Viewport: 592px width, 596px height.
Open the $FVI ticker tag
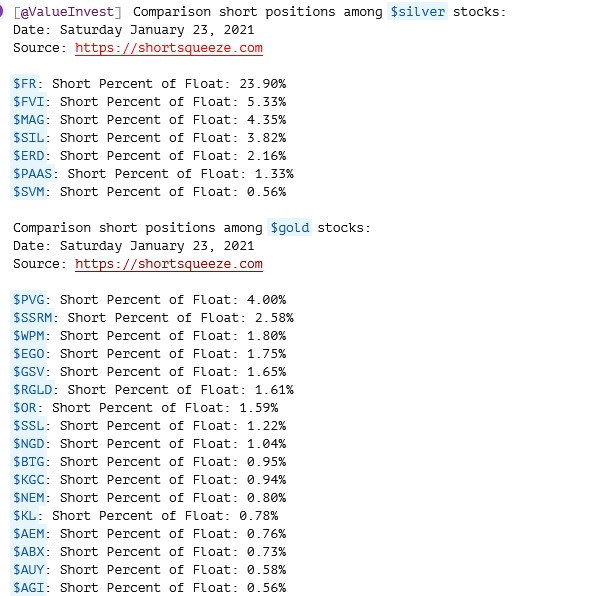coord(29,102)
